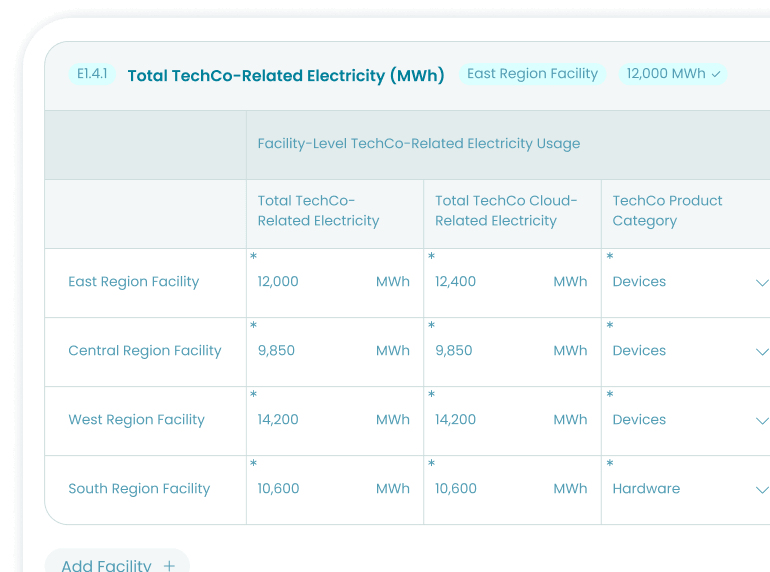Select the South Region Facility row label
Viewport: 770px width, 572px height.
click(x=139, y=489)
